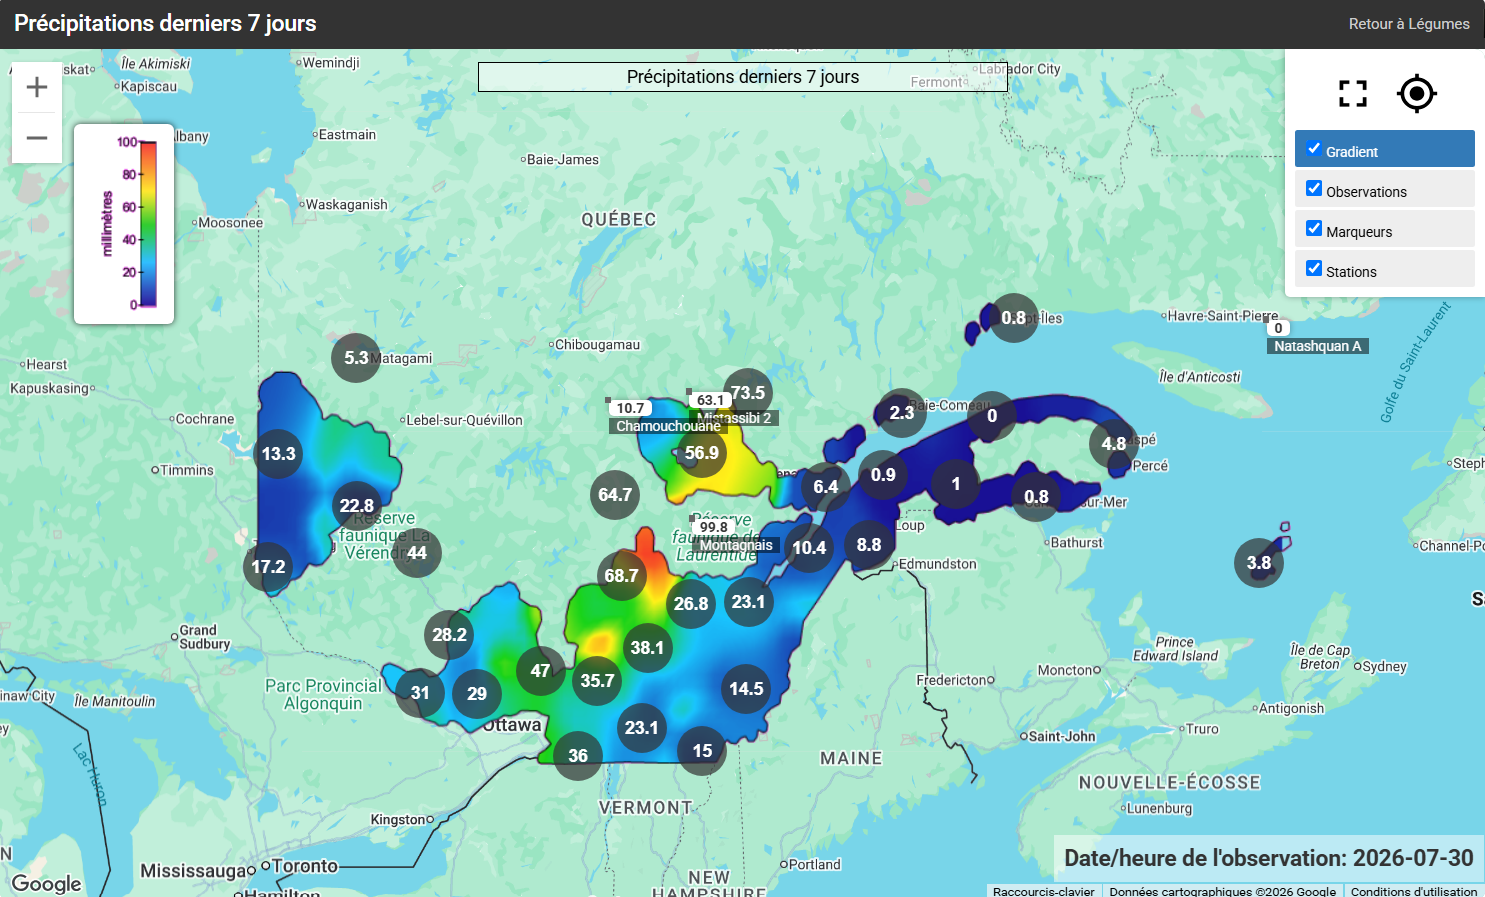
Task: Select the 44 observation marker
Action: point(417,553)
